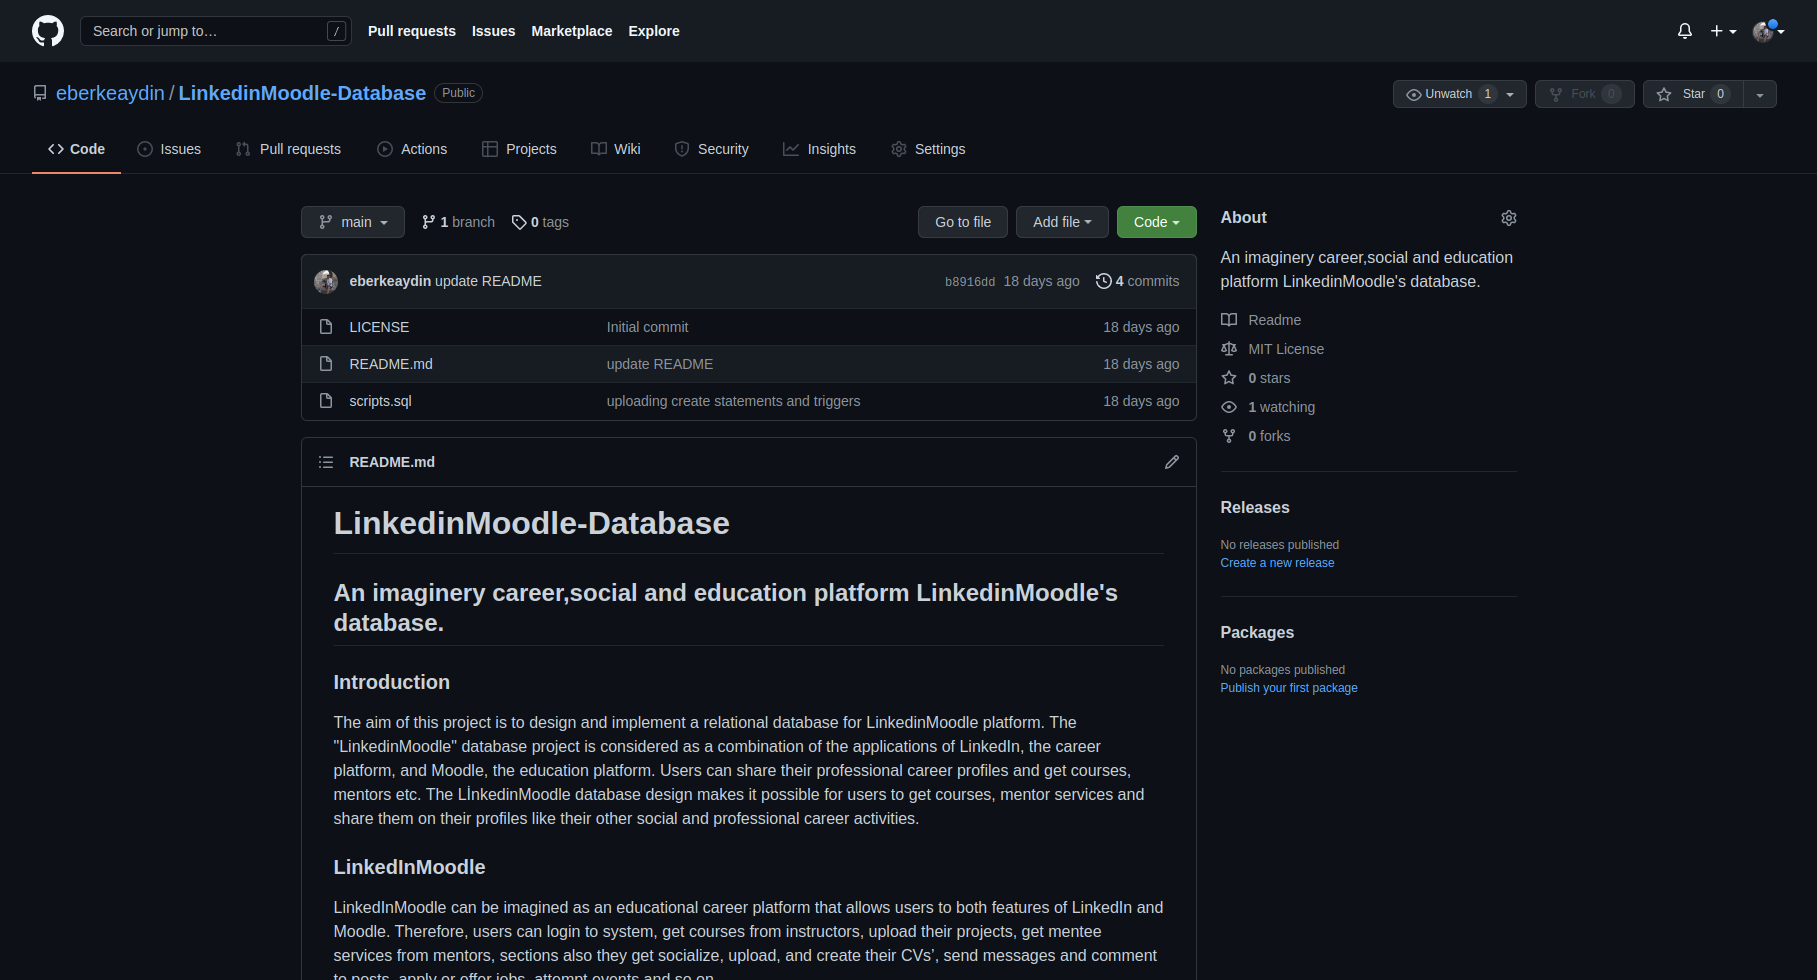Open the LICENSE file

pyautogui.click(x=379, y=327)
